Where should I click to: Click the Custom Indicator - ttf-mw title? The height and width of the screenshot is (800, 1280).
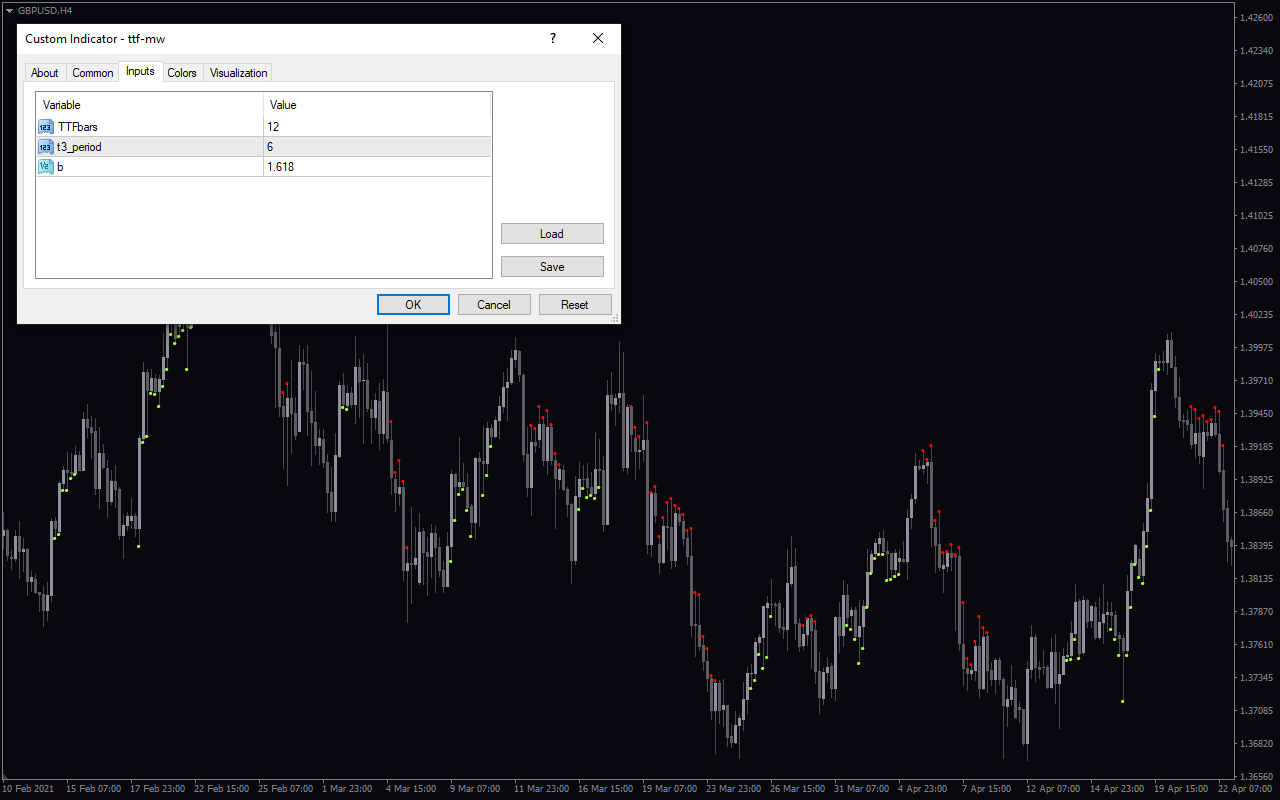click(x=95, y=39)
